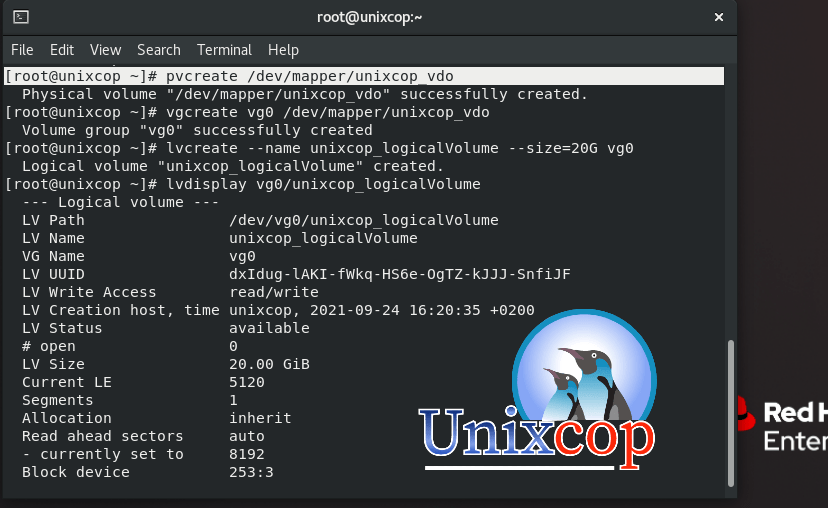
Task: Click the lvdisplay vg0/unixcop_logicalVolume command
Action: click(243, 184)
